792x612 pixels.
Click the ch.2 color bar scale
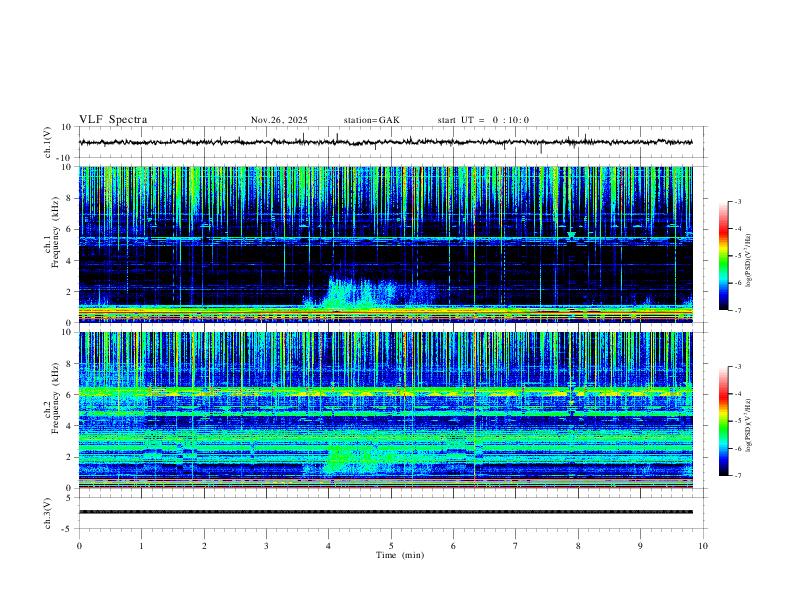coord(723,421)
